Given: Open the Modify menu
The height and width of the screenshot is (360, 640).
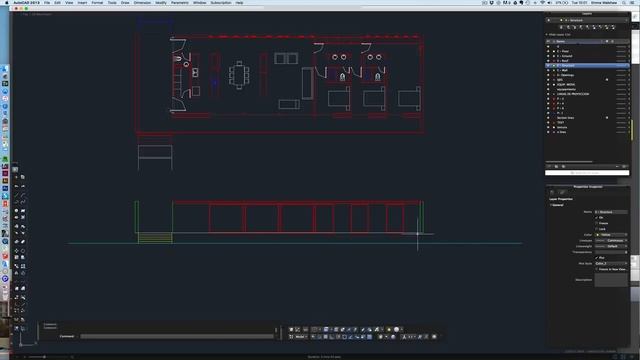Looking at the screenshot, I should (161, 2).
